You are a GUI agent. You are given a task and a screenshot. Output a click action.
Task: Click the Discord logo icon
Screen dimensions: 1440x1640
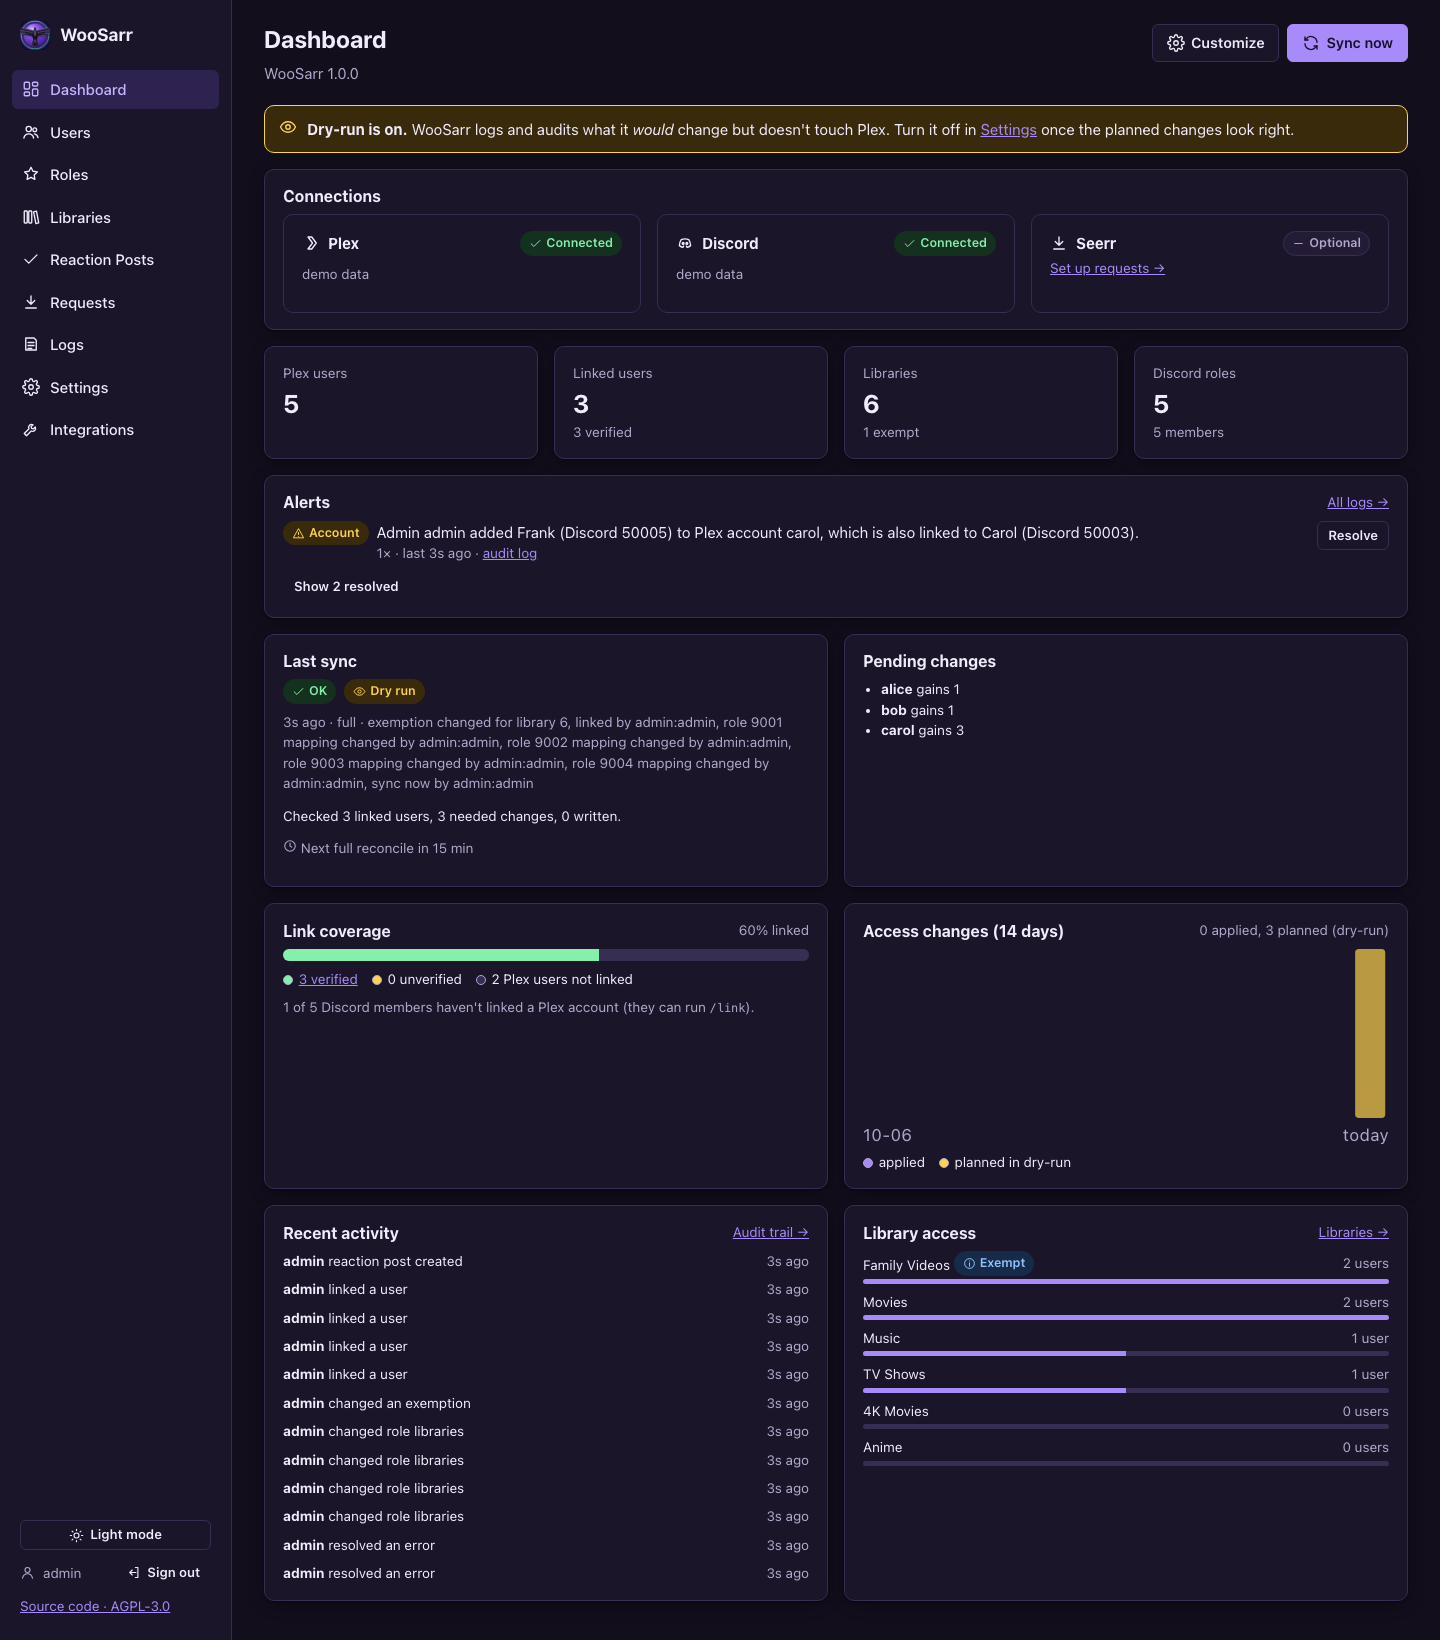685,243
